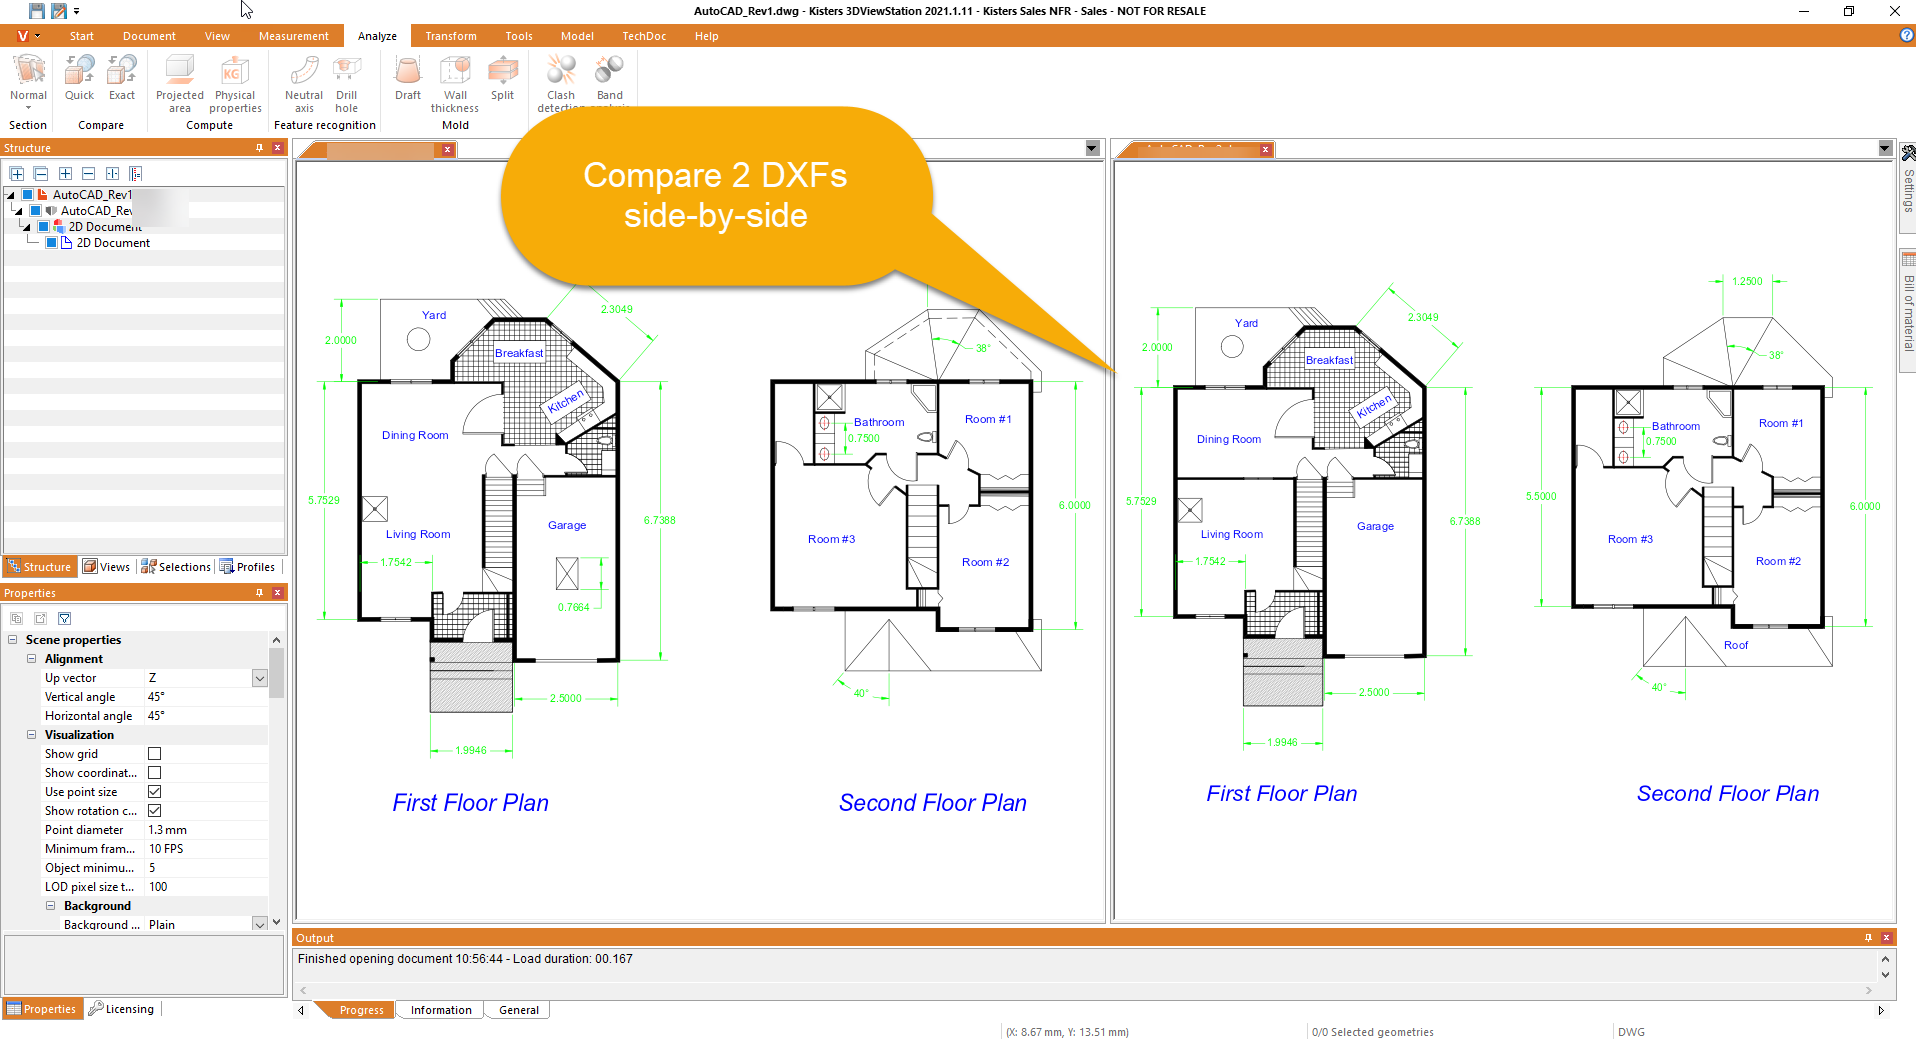Viewport: 1916px width, 1040px height.
Task: Toggle visibility of second AutoCAD_Rev node
Action: (36, 210)
